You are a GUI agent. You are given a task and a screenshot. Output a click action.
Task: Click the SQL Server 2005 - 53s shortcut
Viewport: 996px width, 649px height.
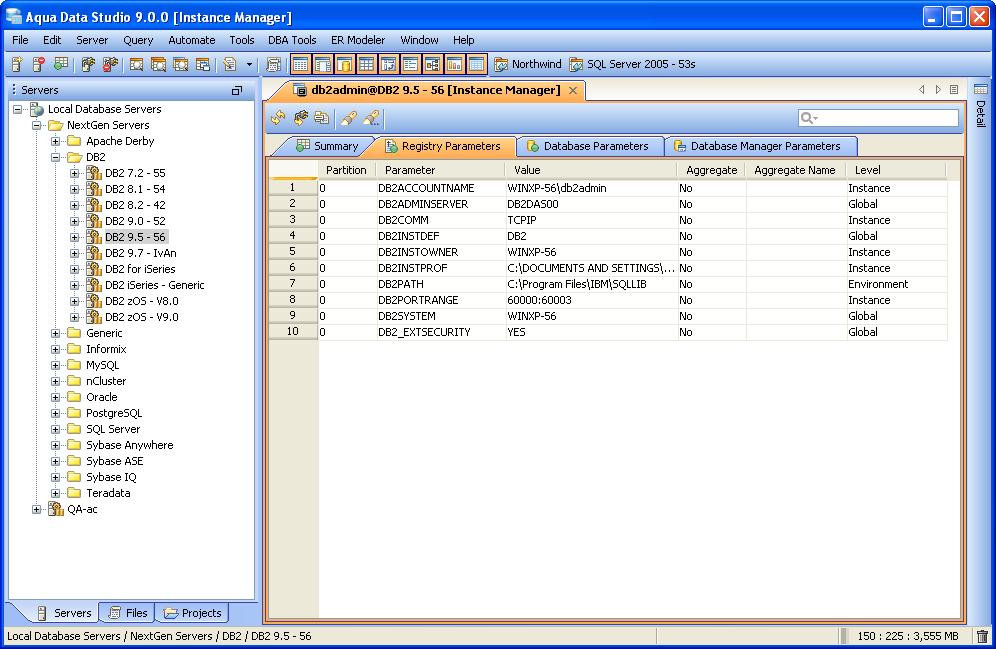click(x=633, y=64)
